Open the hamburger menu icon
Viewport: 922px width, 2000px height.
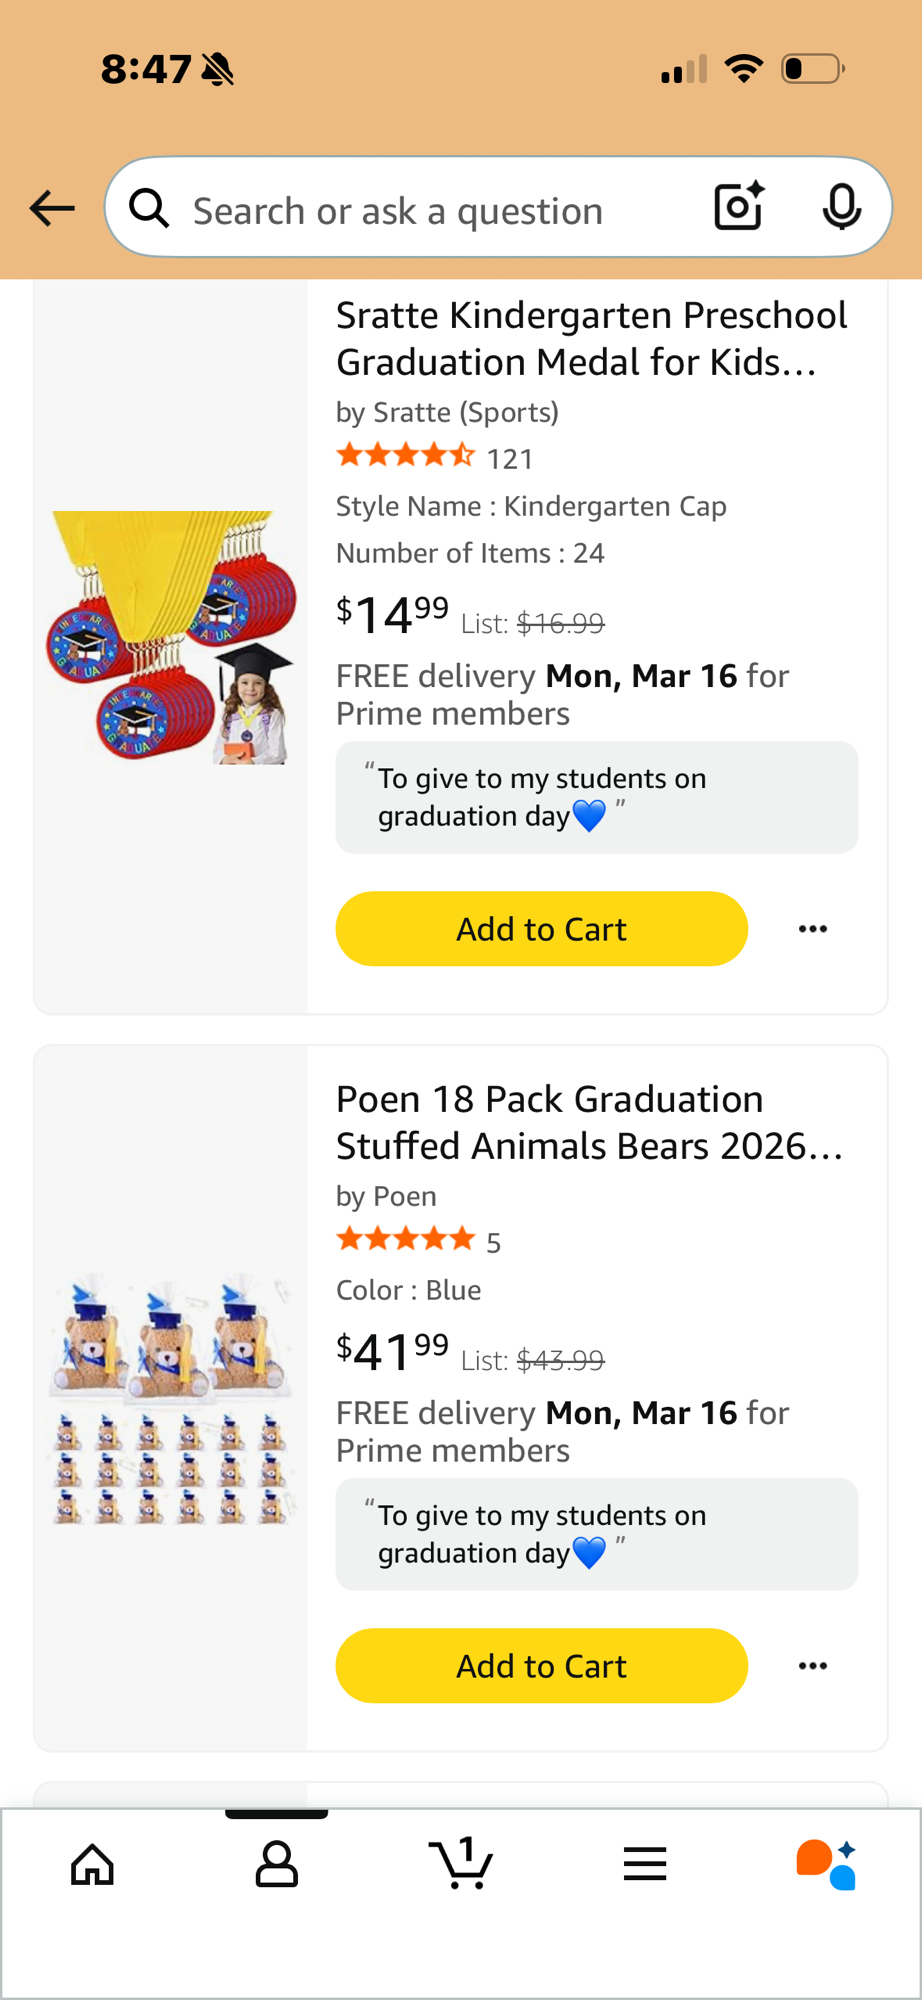(645, 1864)
